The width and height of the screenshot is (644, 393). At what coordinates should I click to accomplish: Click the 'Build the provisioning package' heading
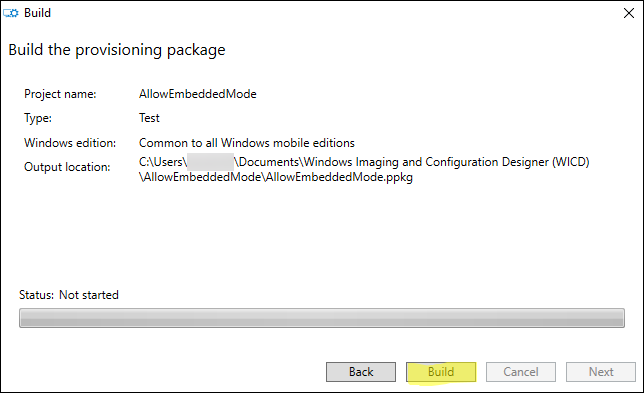(x=117, y=50)
